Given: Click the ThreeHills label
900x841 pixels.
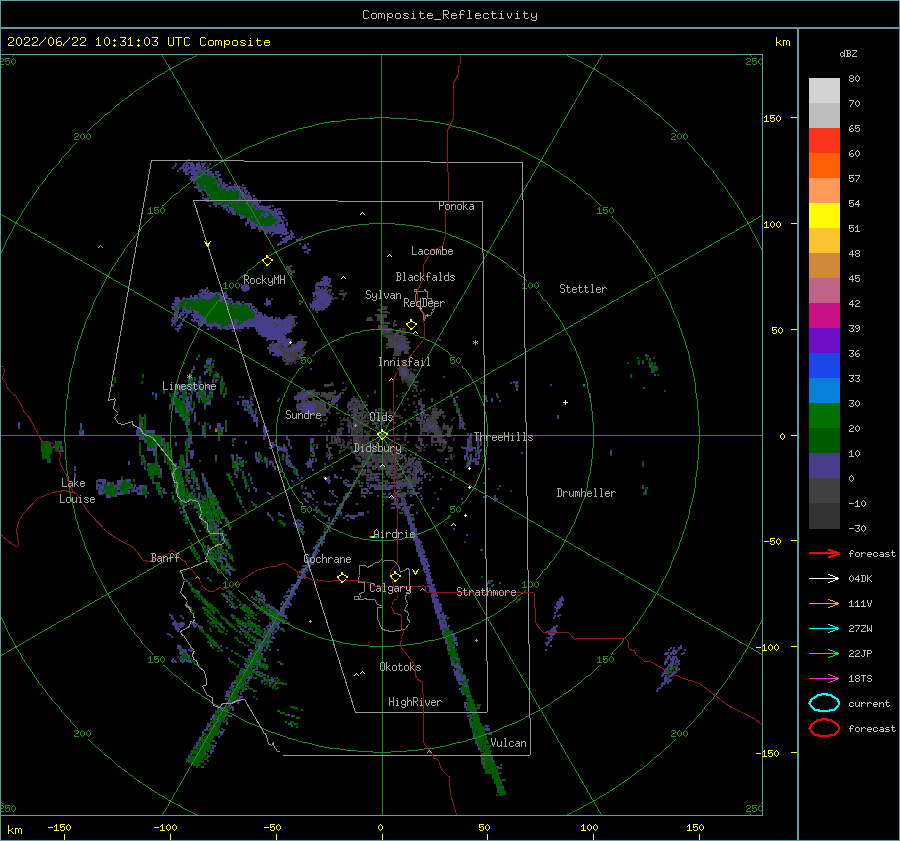Looking at the screenshot, I should click(x=503, y=437).
